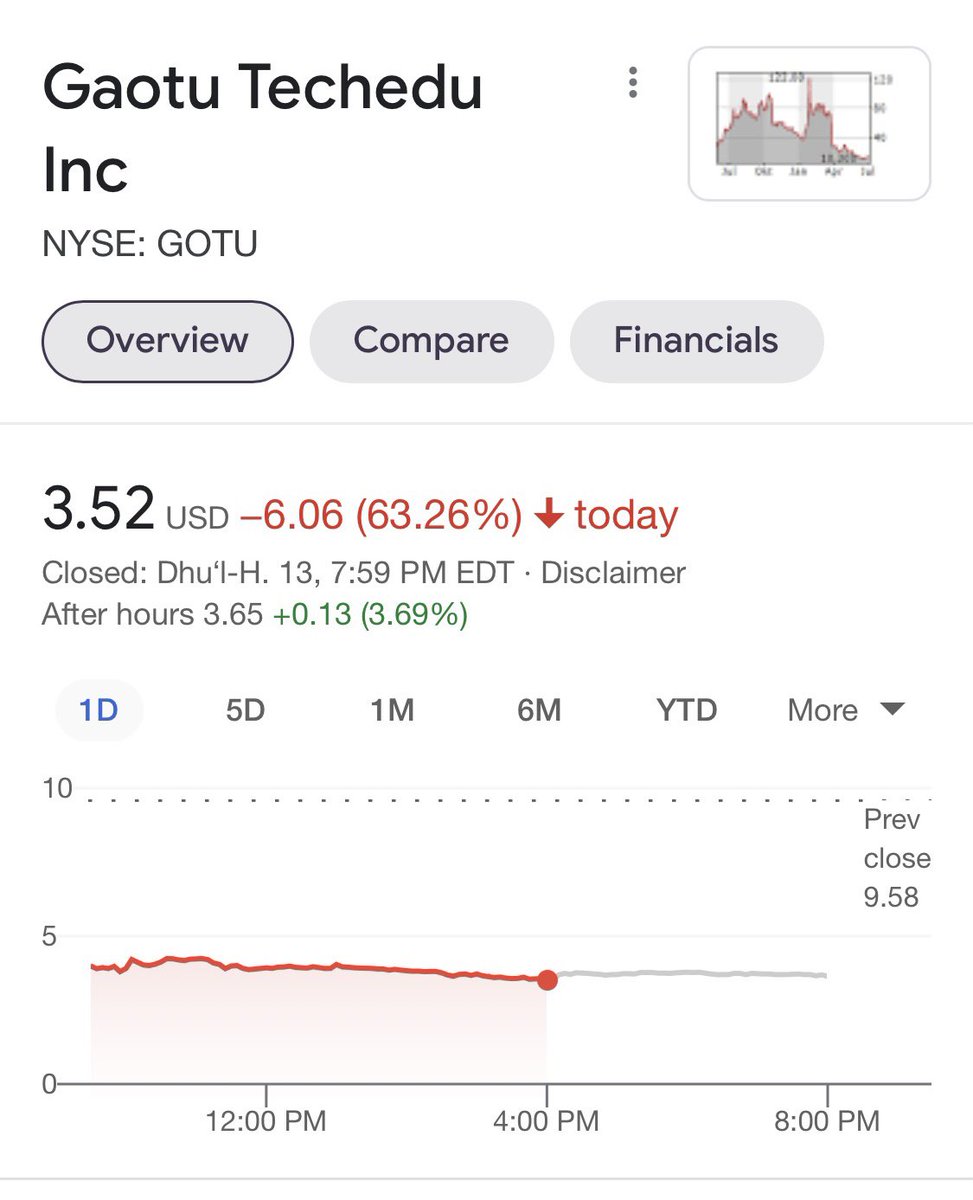Select the 5D chart range
This screenshot has width=973, height=1200.
point(245,711)
